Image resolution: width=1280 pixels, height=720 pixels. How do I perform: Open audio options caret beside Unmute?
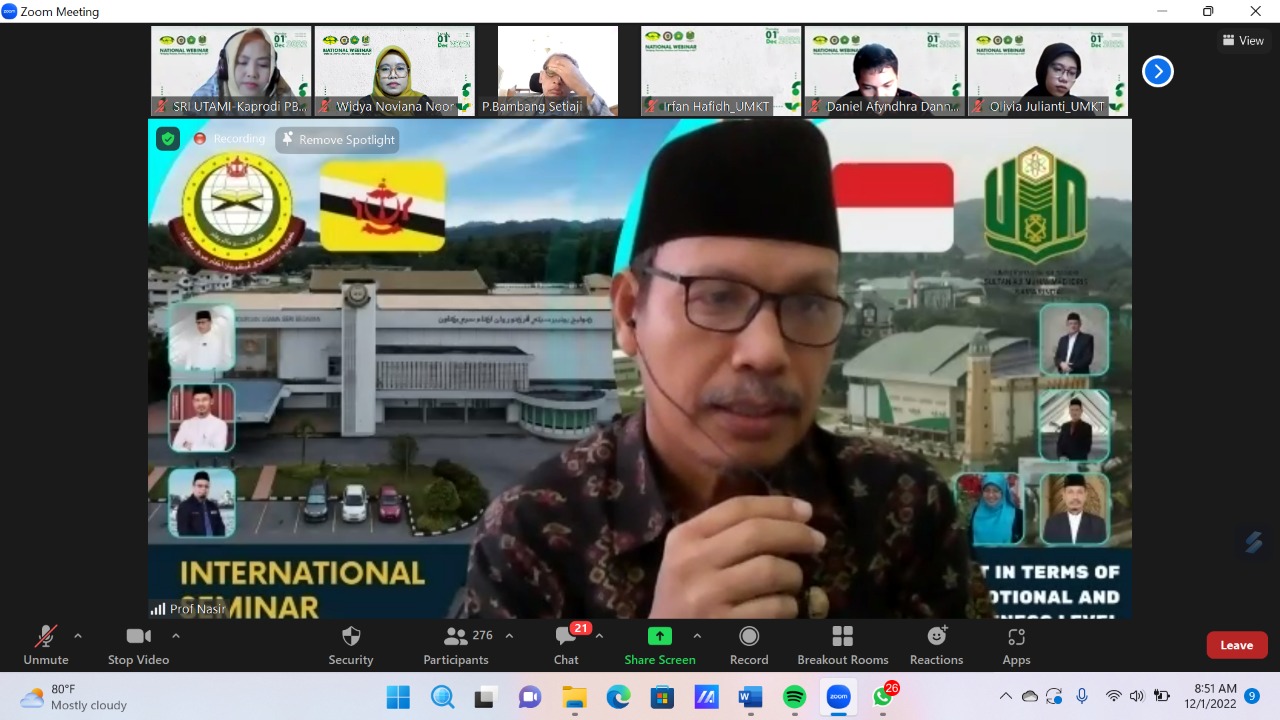click(x=78, y=636)
